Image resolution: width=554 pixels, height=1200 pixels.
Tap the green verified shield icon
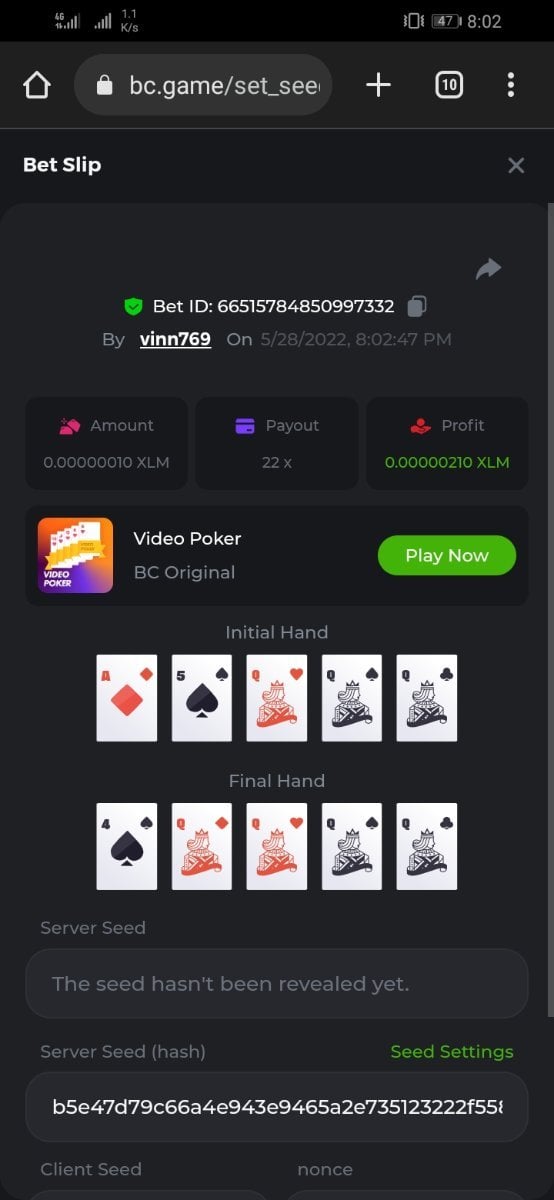133,306
